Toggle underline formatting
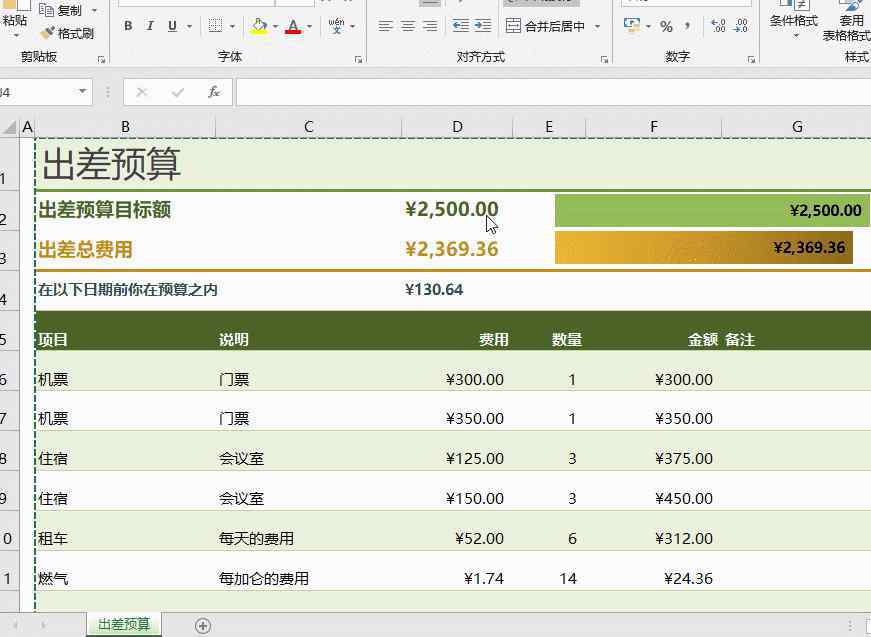Viewport: 871px width, 637px height. (172, 26)
